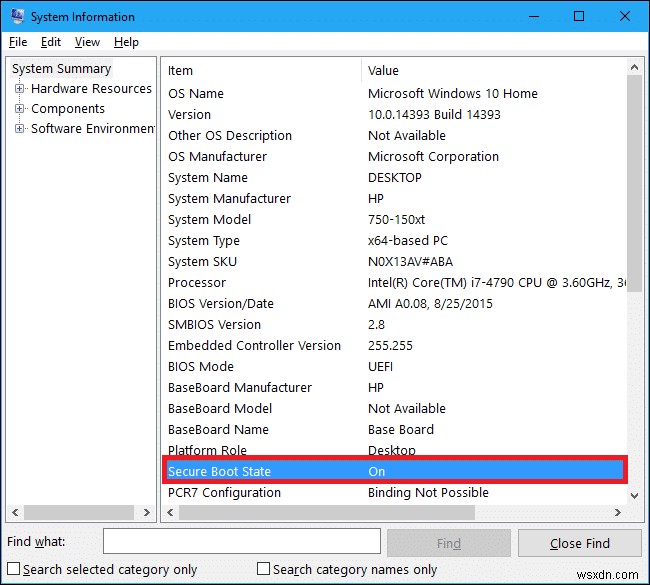The width and height of the screenshot is (650, 585).
Task: Click the value 10.0.14393 Build 14393
Action: pos(434,114)
